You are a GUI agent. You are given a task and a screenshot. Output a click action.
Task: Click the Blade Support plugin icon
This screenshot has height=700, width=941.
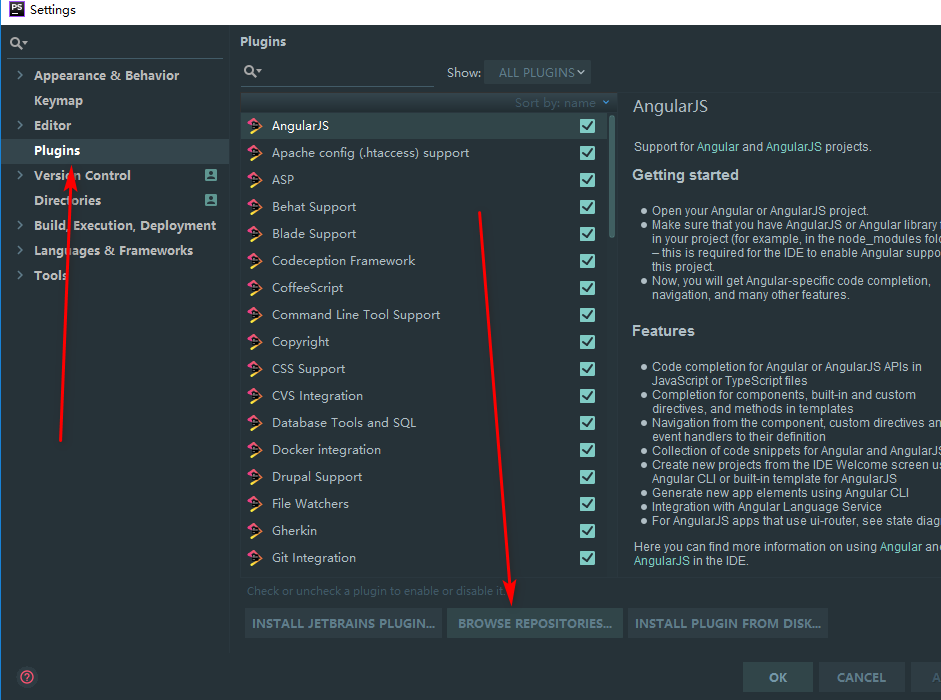click(x=255, y=234)
